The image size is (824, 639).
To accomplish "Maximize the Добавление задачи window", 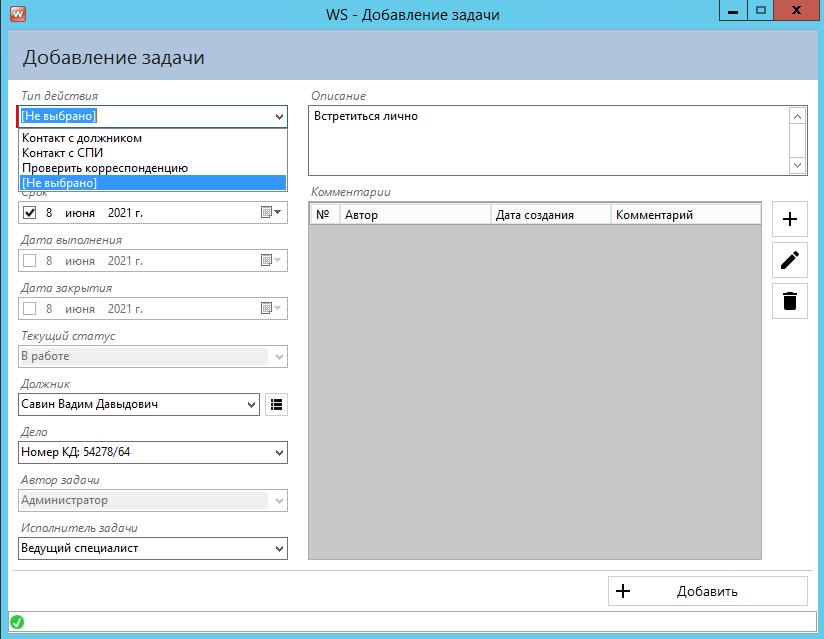I will tap(760, 11).
